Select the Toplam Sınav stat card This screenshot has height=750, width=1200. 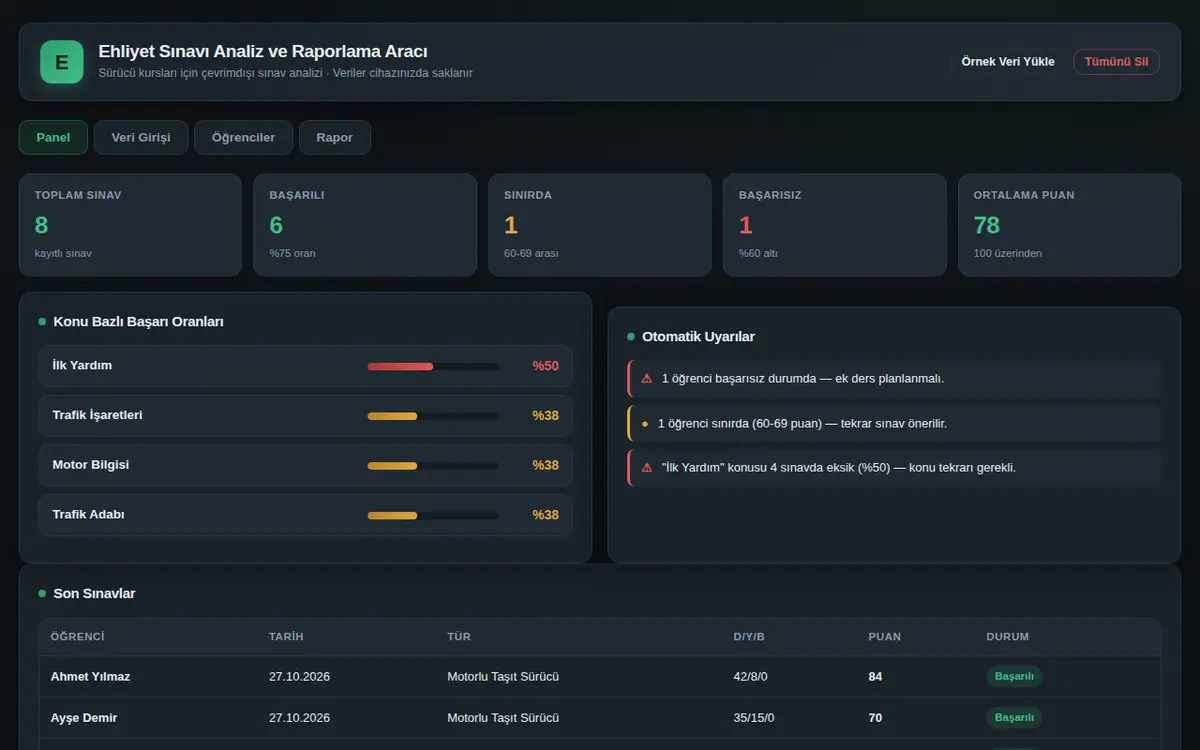pyautogui.click(x=130, y=225)
